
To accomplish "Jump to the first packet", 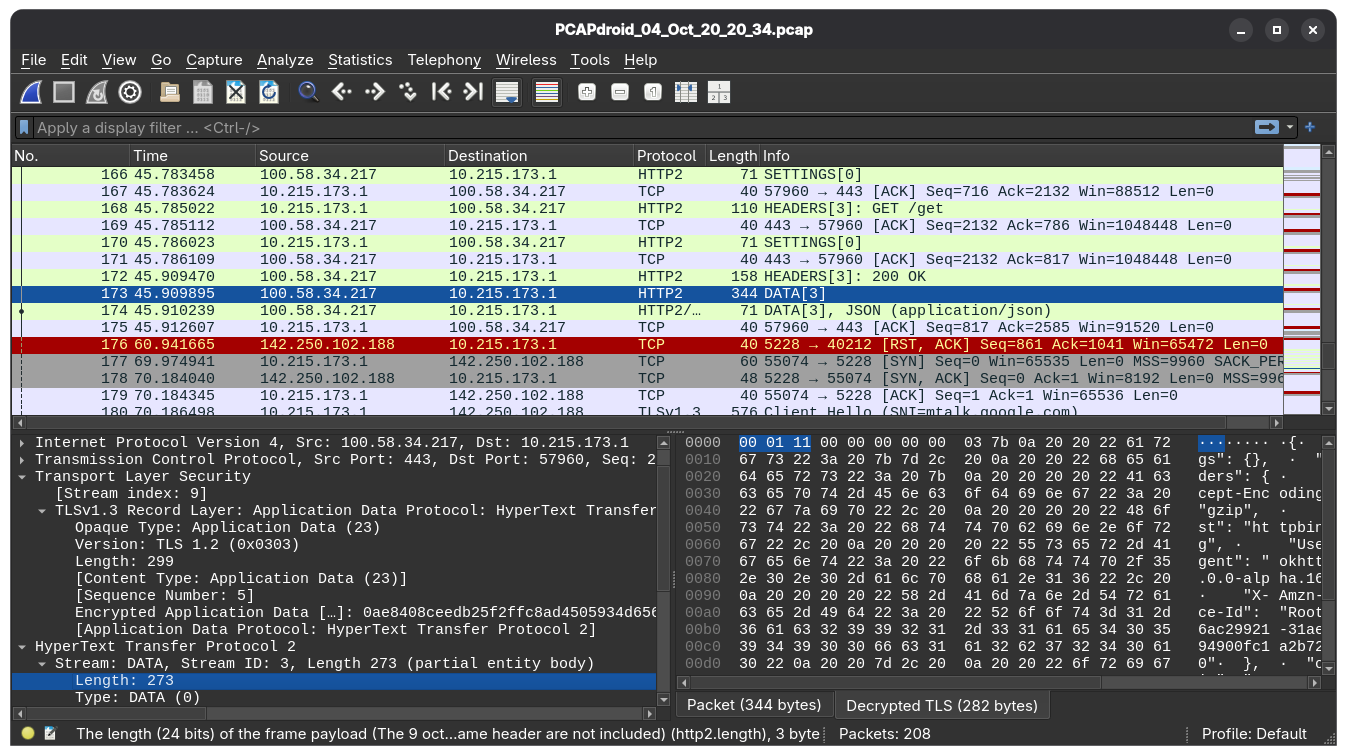I will 441,92.
